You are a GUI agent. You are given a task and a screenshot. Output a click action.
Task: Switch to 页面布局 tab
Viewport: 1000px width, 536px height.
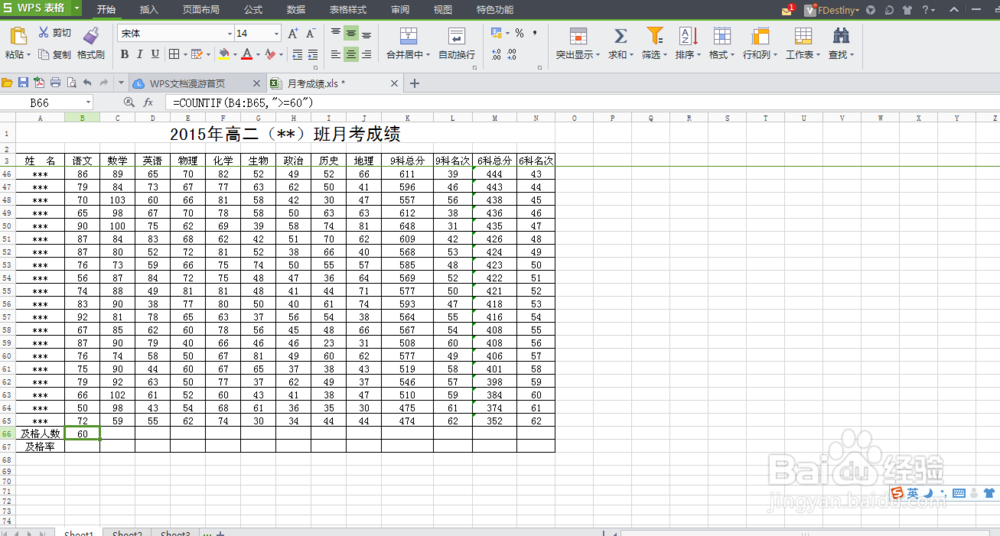point(201,10)
